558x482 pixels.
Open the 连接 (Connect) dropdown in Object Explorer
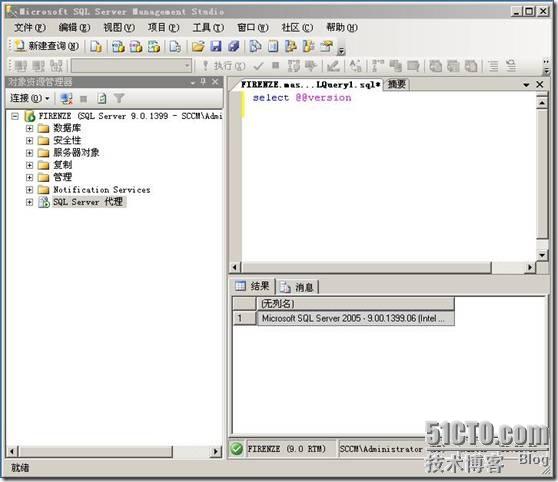[30, 98]
